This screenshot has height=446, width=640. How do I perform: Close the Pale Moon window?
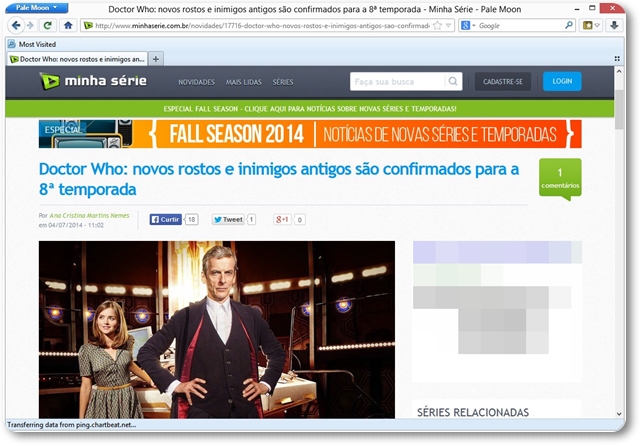tap(612, 8)
